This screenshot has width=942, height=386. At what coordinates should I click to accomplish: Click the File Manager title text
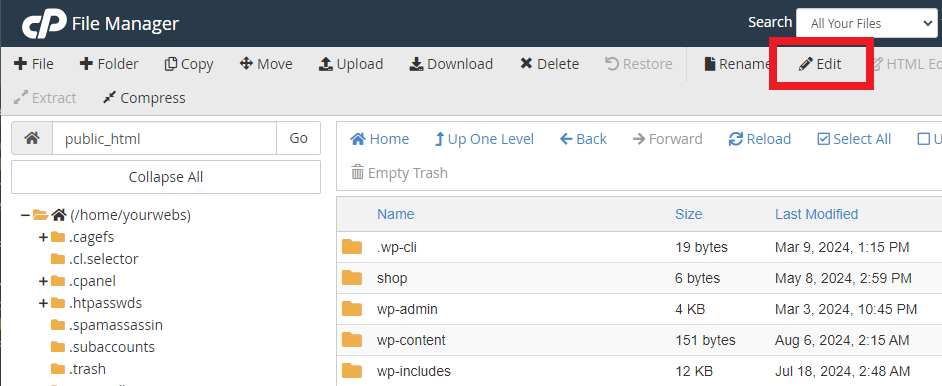click(x=125, y=24)
